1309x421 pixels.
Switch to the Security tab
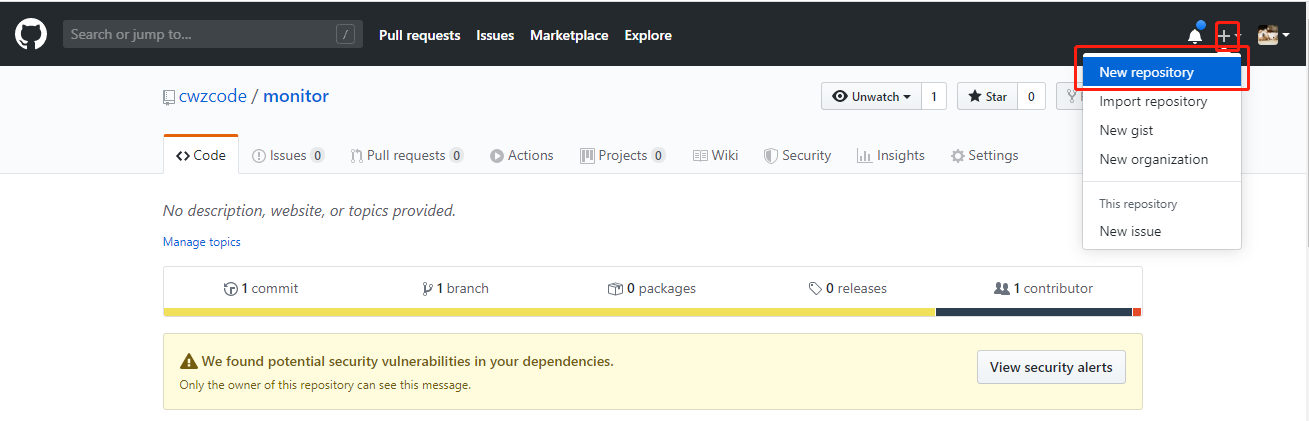pyautogui.click(x=797, y=155)
